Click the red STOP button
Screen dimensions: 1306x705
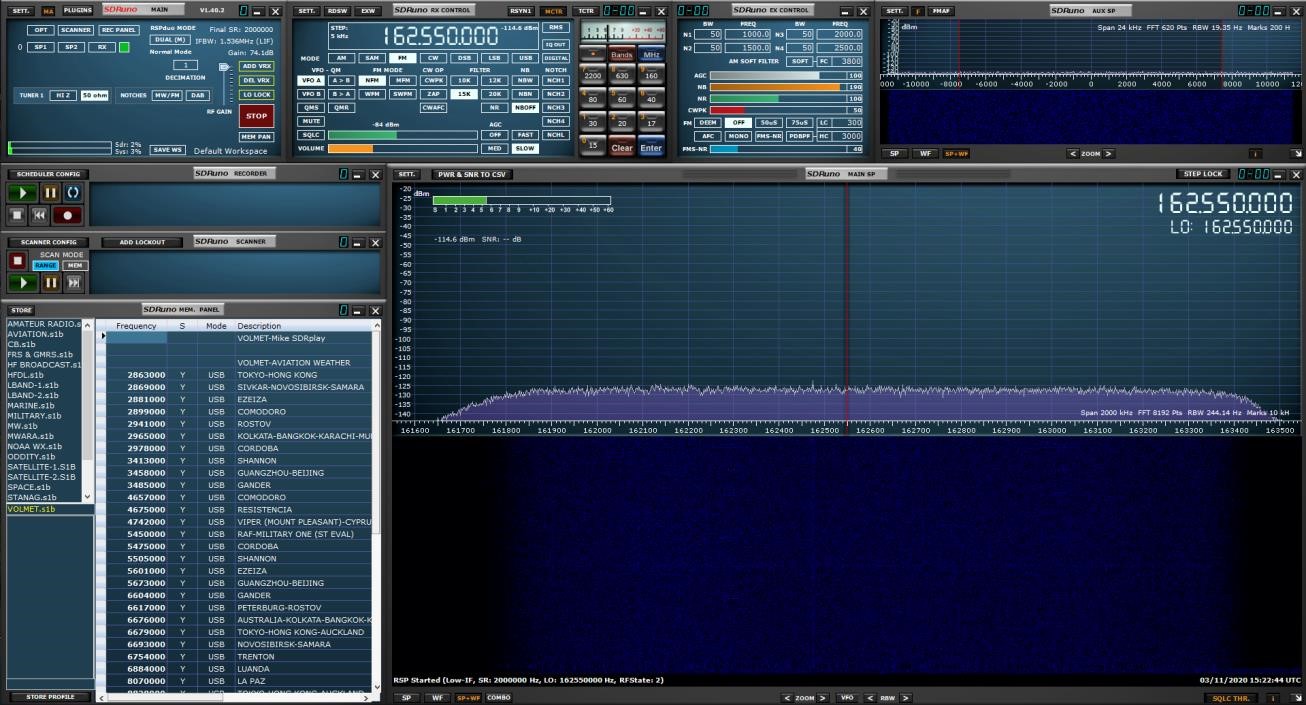256,116
